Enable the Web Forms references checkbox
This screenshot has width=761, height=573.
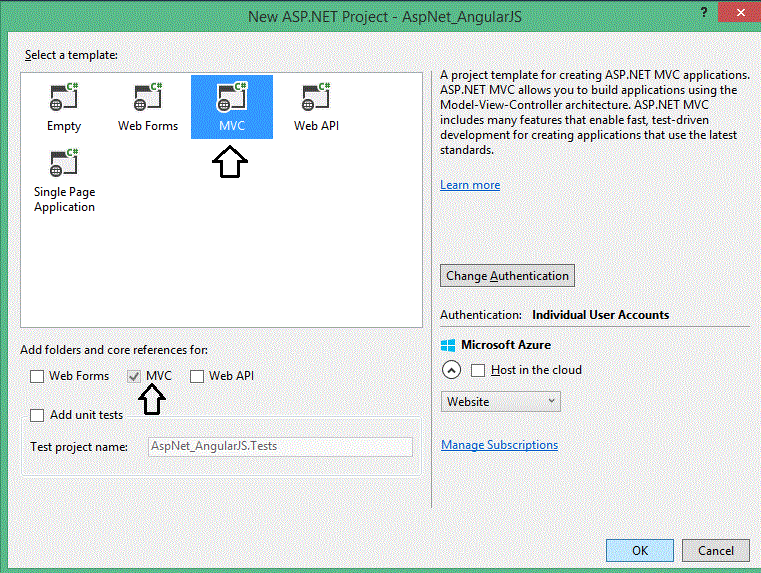[x=37, y=376]
